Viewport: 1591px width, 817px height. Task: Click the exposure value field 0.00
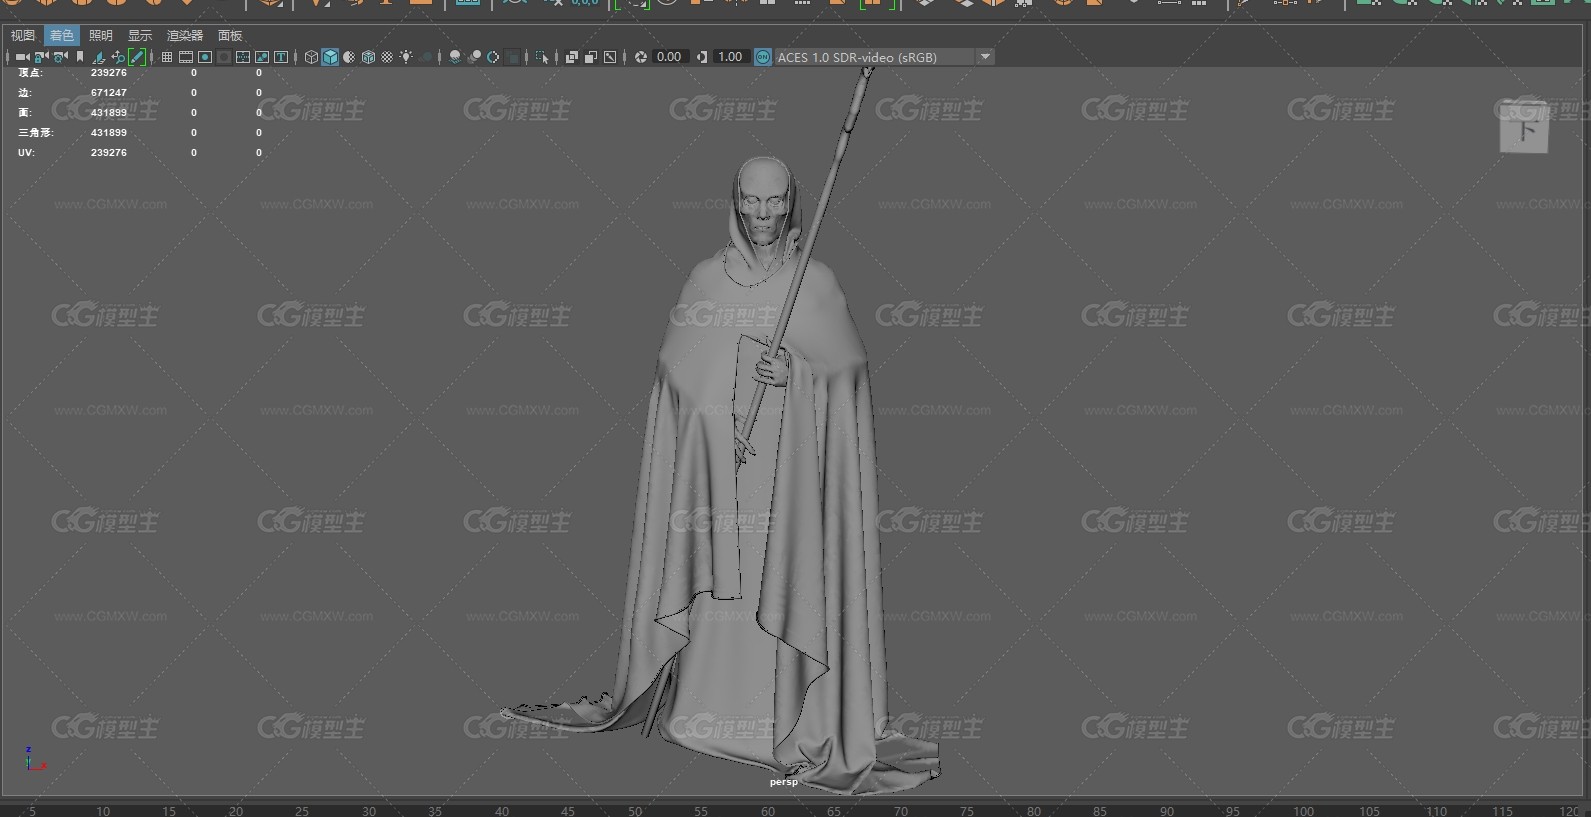pyautogui.click(x=669, y=57)
